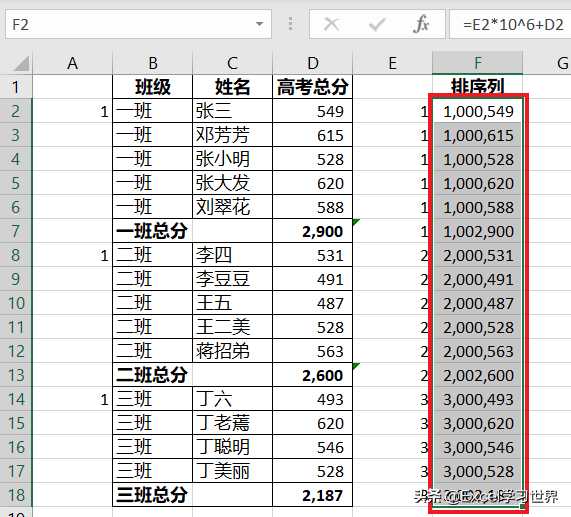Screen dimensions: 571x517
Task: Click the formula bar with =E2*10^6+D2
Action: tap(510, 24)
